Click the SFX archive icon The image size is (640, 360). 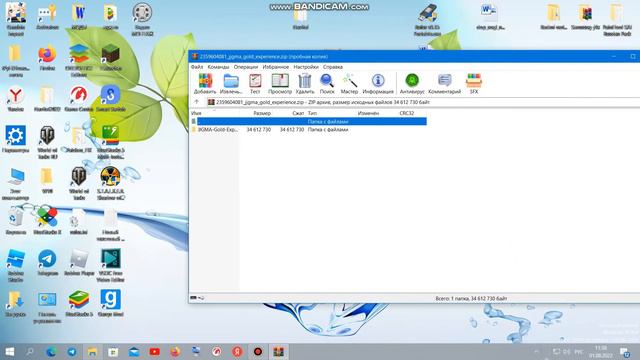(474, 84)
